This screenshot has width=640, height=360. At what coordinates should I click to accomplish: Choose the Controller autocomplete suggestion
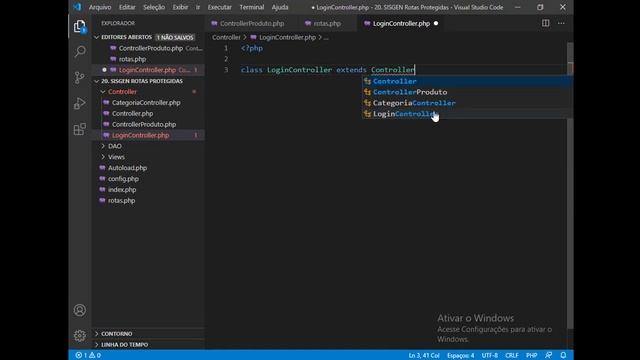point(467,81)
